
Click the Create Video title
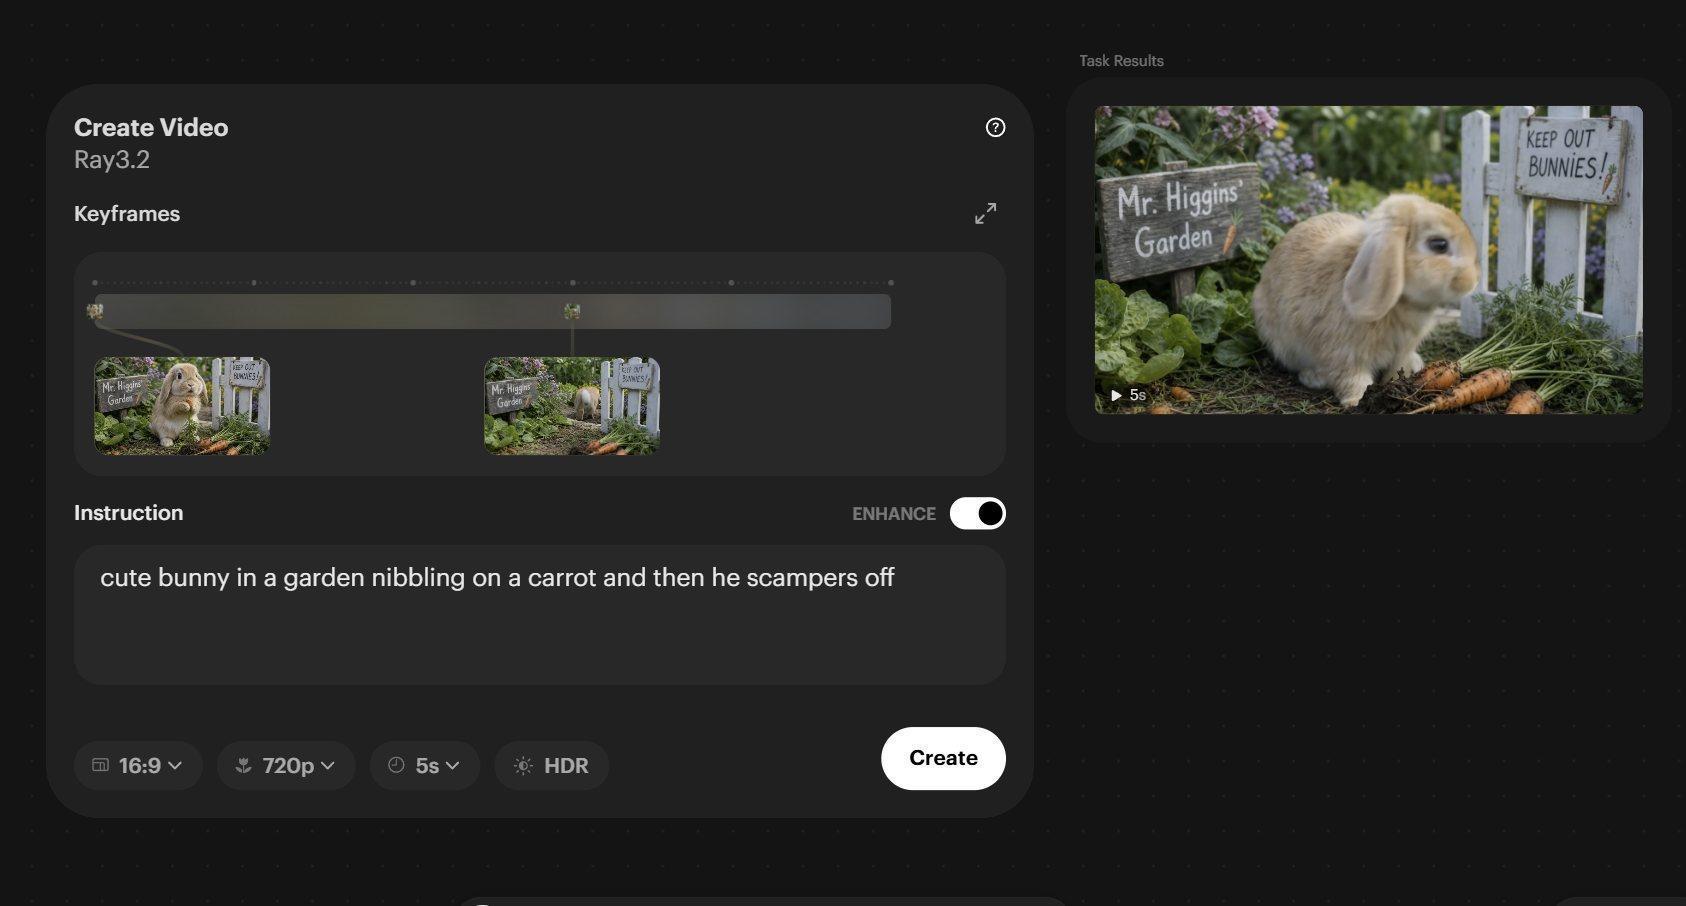(x=151, y=128)
